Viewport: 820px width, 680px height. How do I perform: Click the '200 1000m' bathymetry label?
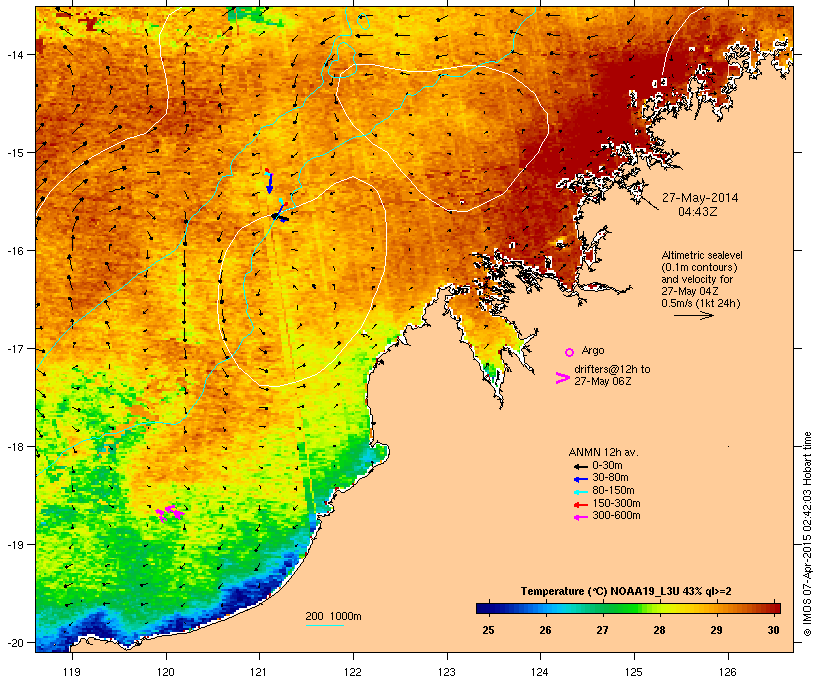pos(333,616)
